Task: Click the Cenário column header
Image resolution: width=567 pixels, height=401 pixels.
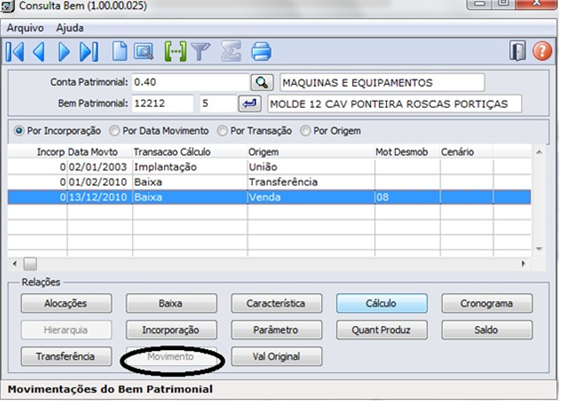Action: click(x=466, y=152)
